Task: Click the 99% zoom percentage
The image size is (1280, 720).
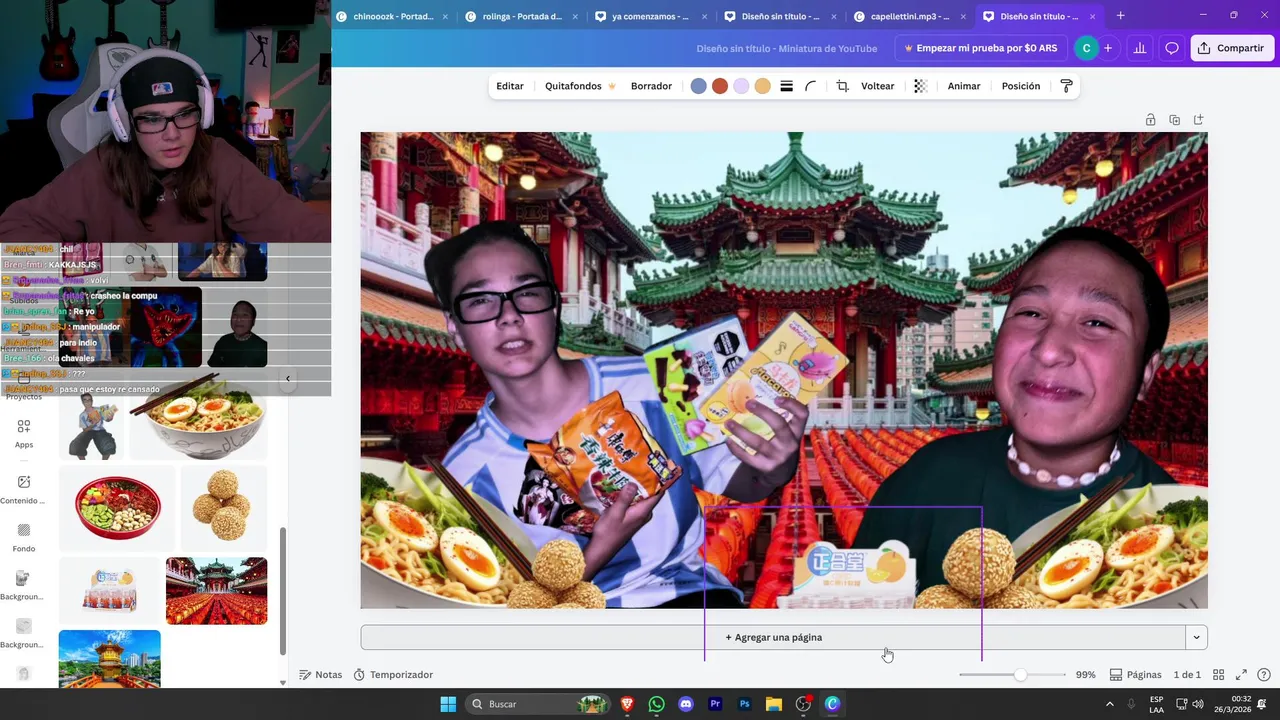Action: pos(1085,675)
